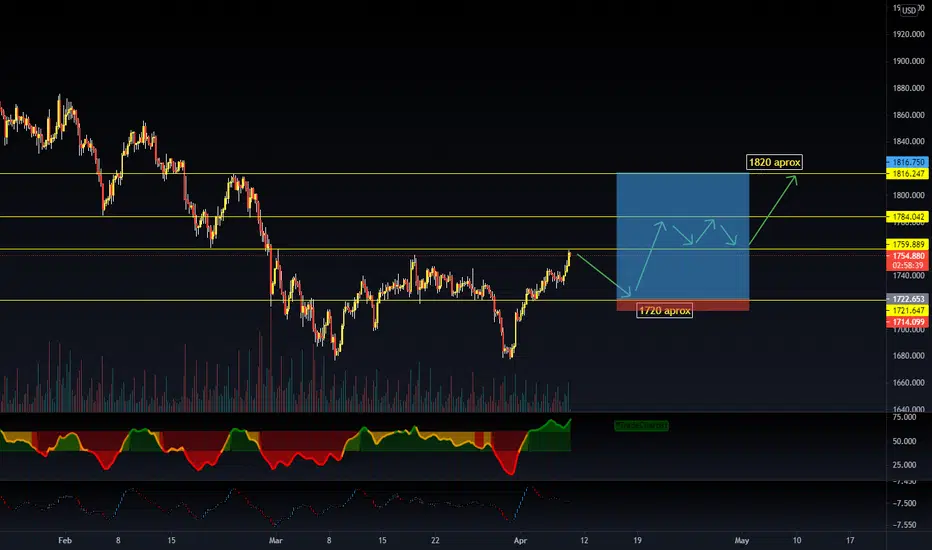Click the grey 1722.653 price tag
Viewport: 932px width, 550px height.
pos(906,299)
